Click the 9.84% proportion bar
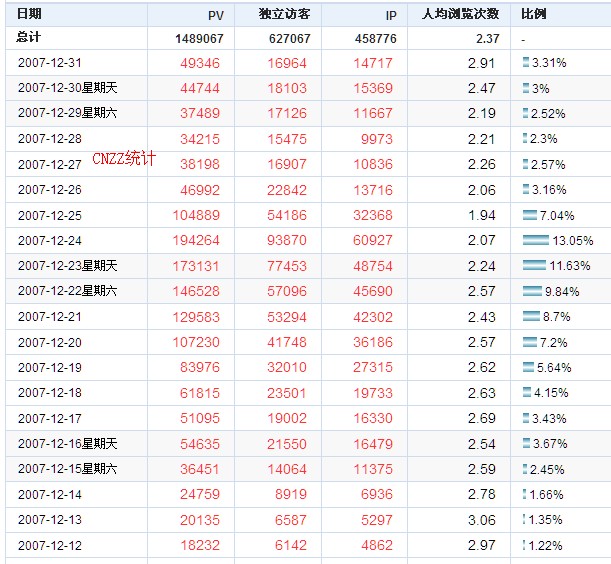The image size is (611, 564). 532,291
